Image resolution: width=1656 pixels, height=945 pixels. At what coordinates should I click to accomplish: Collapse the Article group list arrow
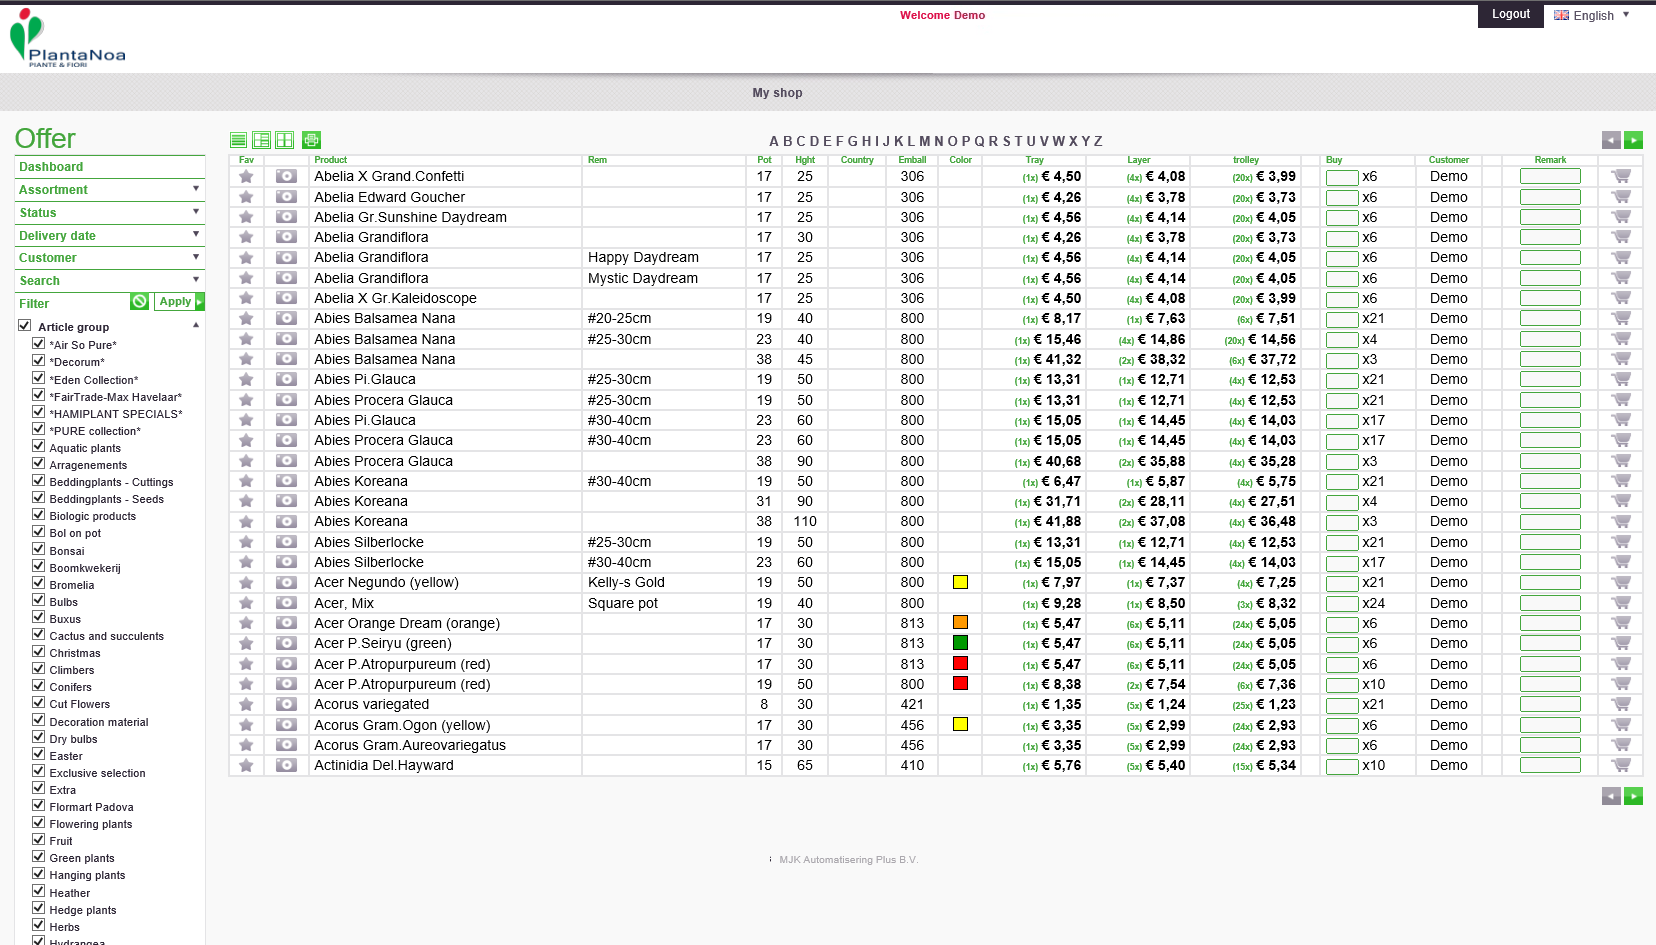[196, 325]
